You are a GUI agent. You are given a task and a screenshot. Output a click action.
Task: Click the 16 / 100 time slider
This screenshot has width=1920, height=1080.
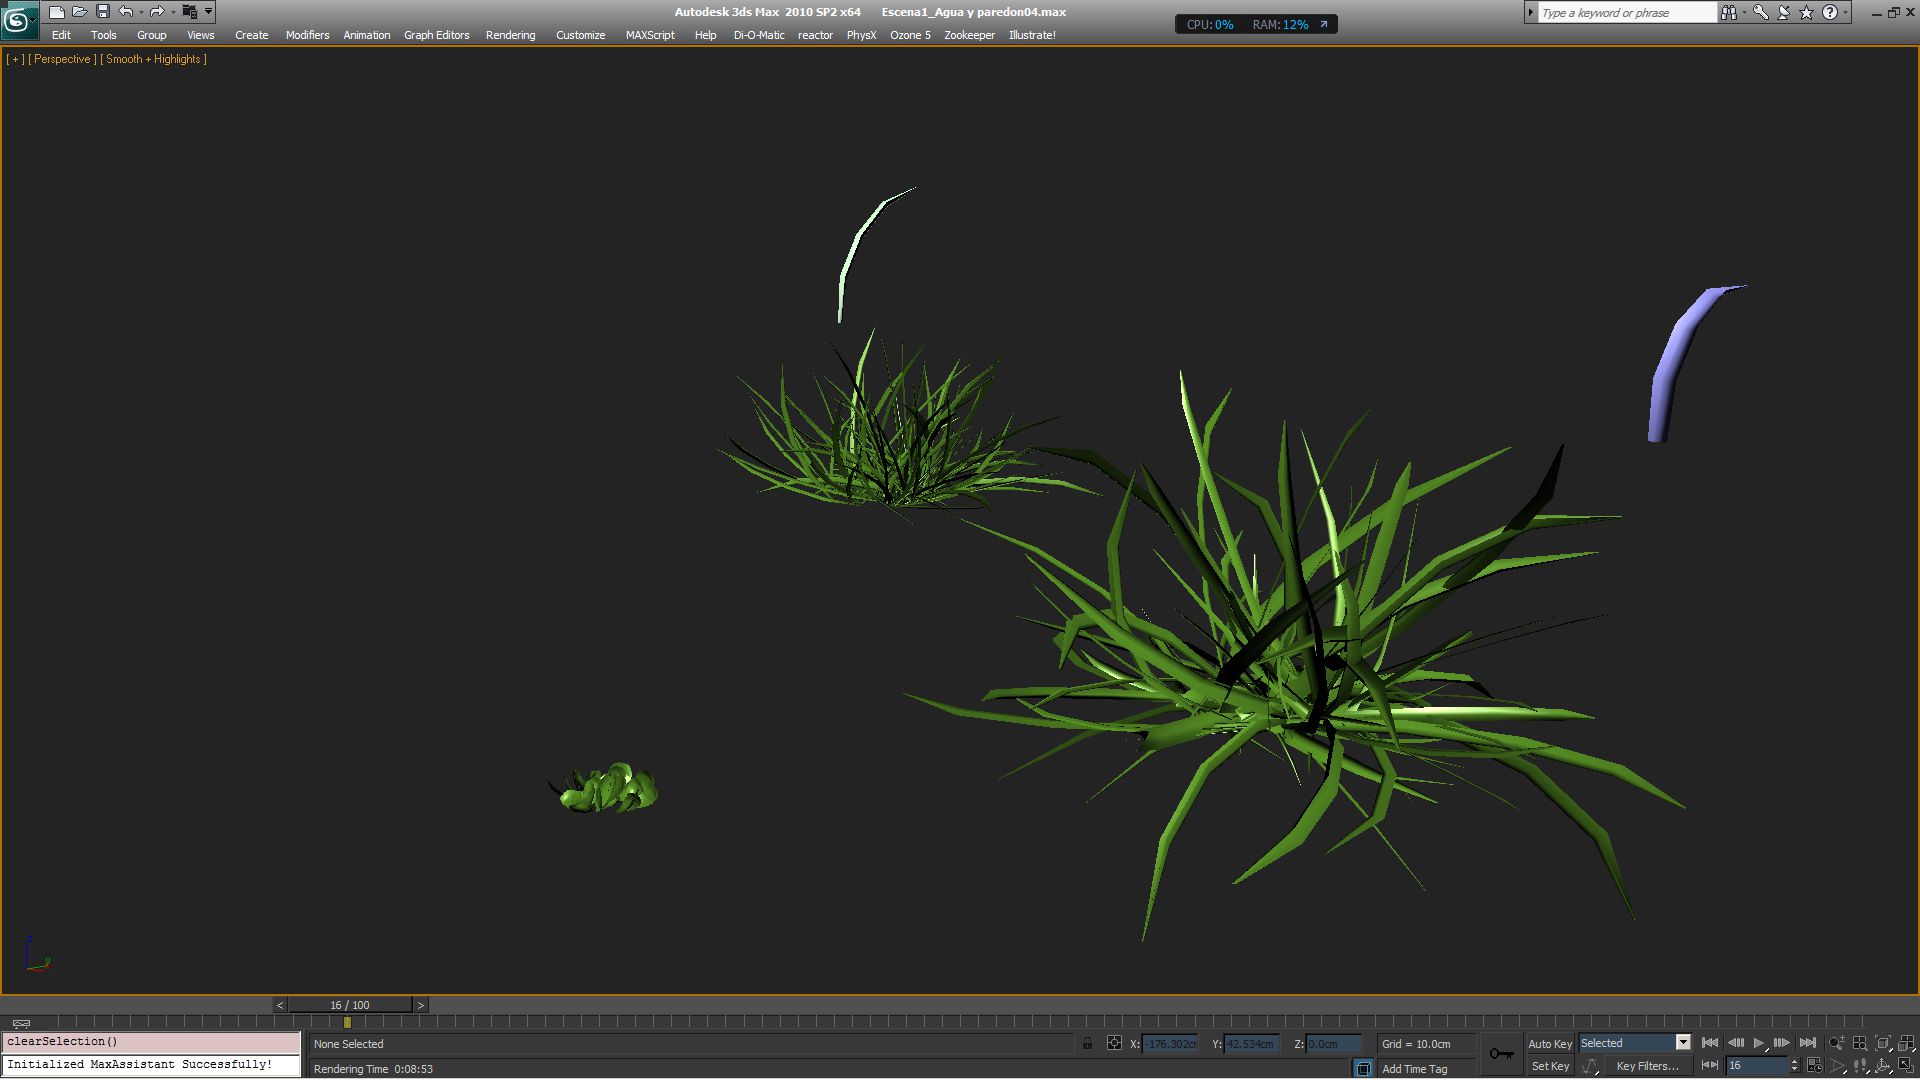(350, 1005)
